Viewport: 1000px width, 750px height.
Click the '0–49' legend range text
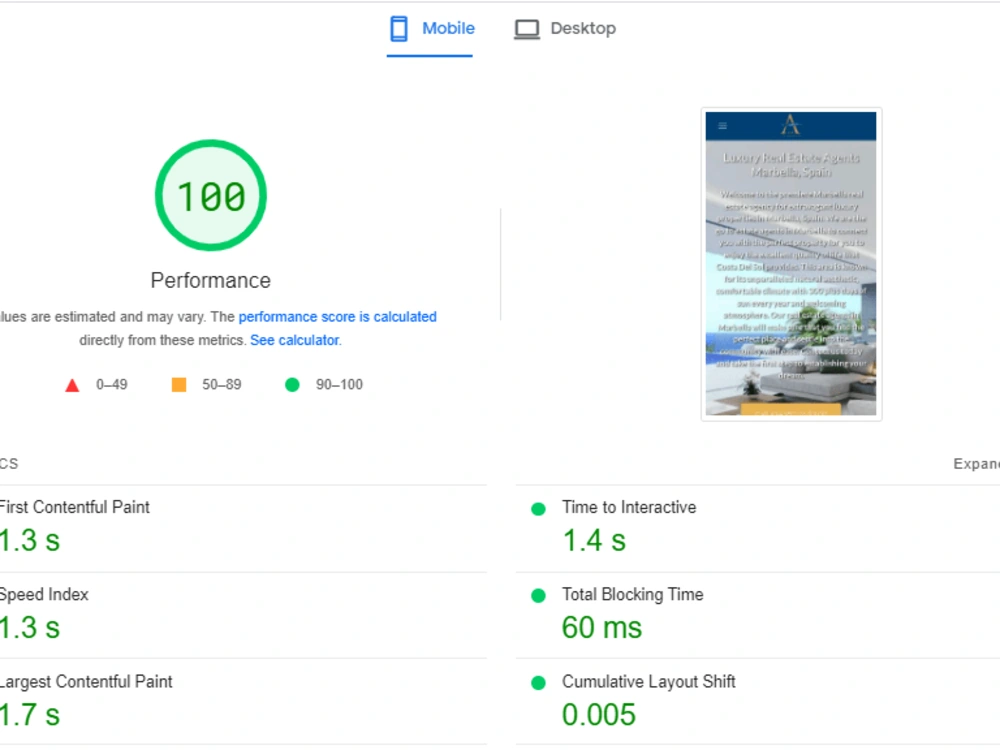pos(112,385)
